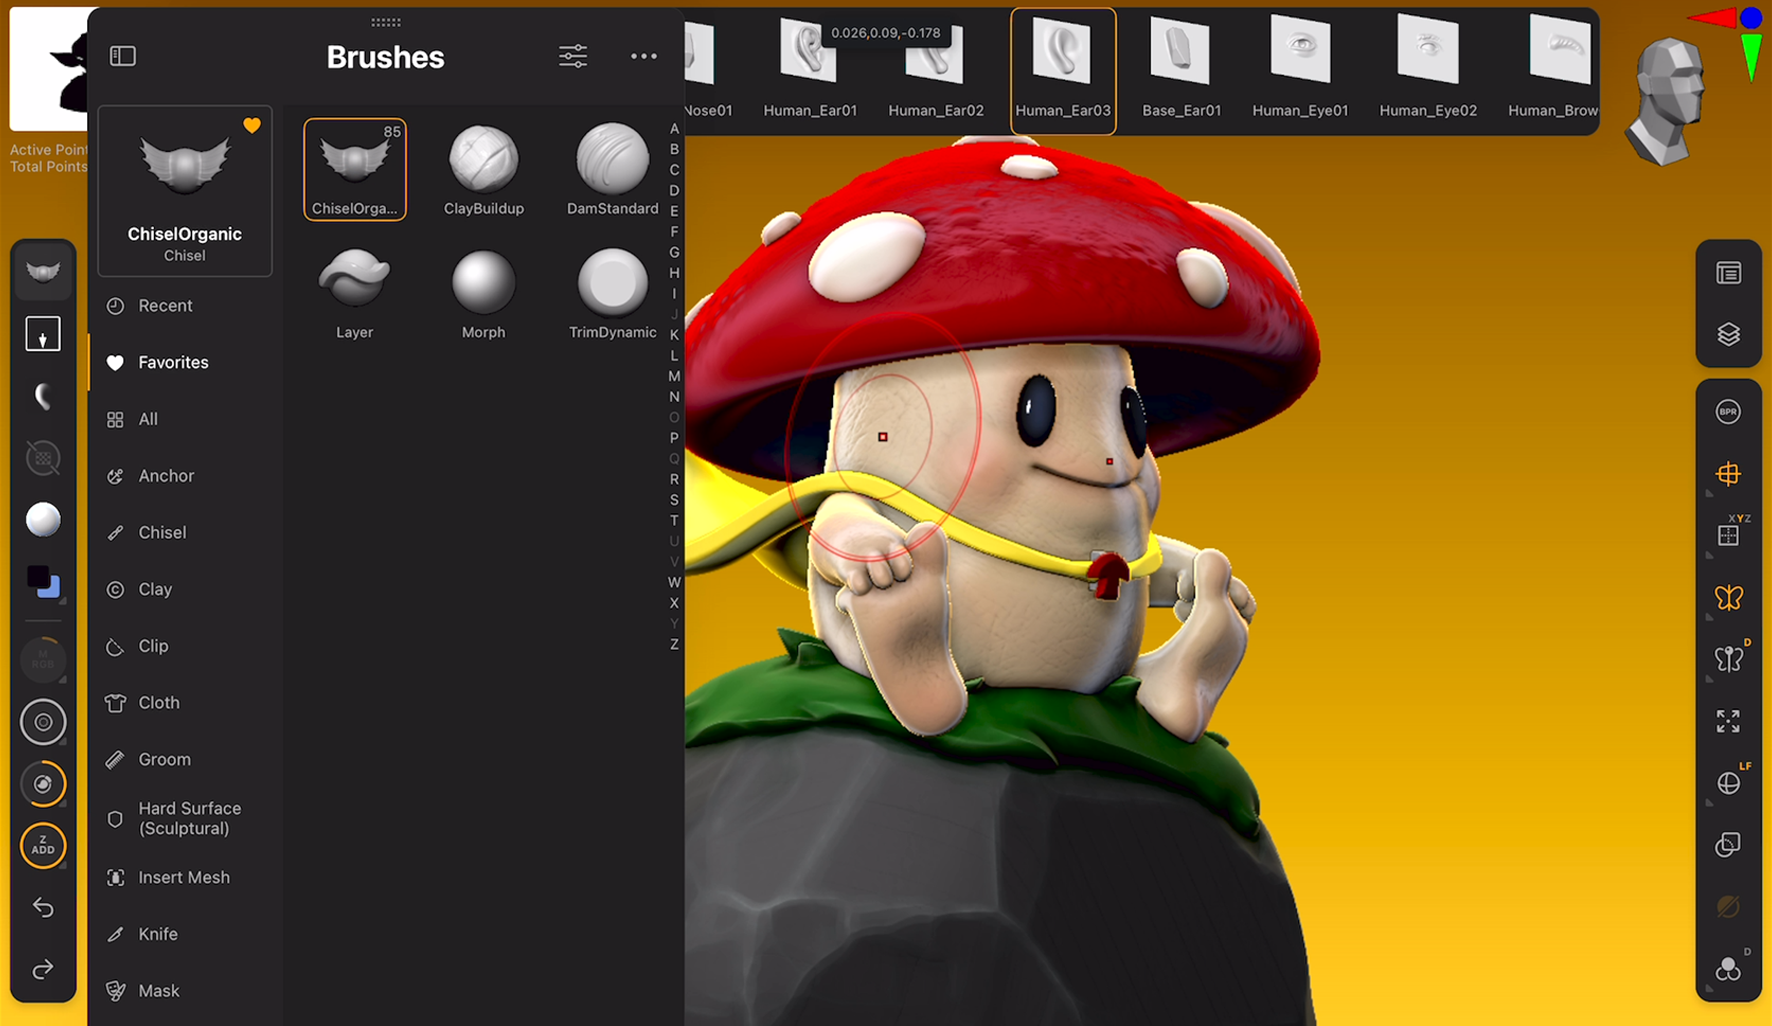Toggle Z ADD sculpting mode
Image resolution: width=1772 pixels, height=1026 pixels.
coord(42,845)
